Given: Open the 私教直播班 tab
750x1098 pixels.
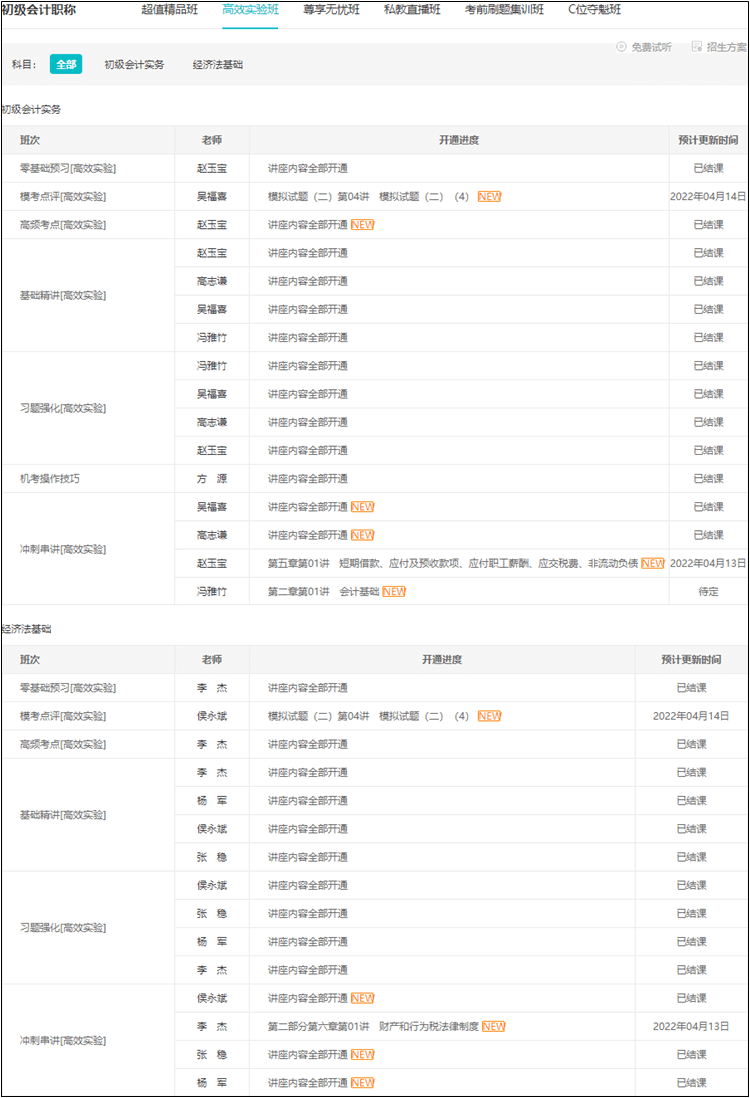Looking at the screenshot, I should tap(412, 10).
